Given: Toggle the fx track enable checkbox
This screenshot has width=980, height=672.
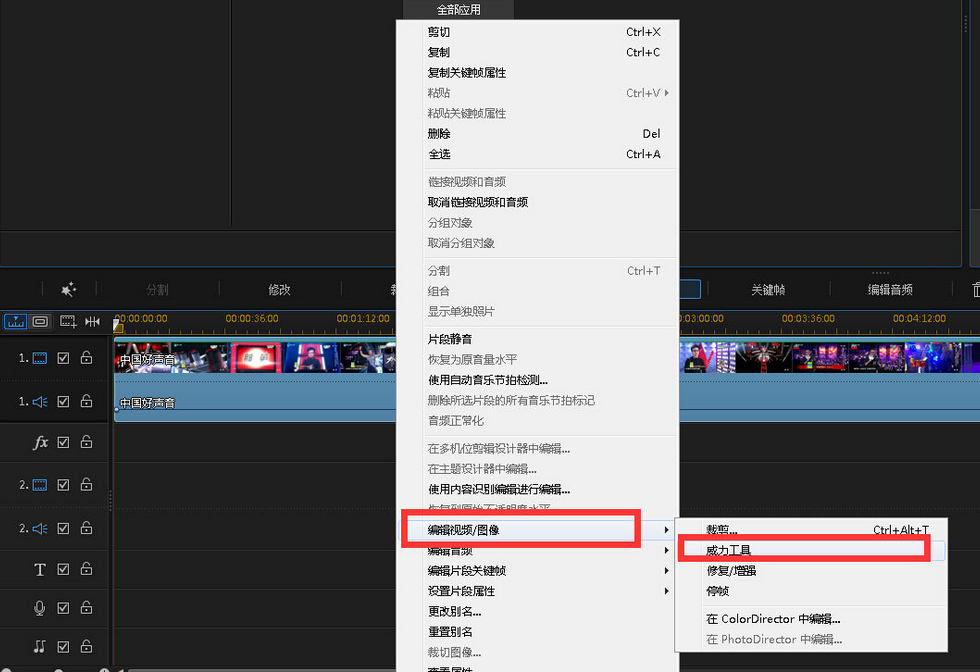Looking at the screenshot, I should [64, 441].
